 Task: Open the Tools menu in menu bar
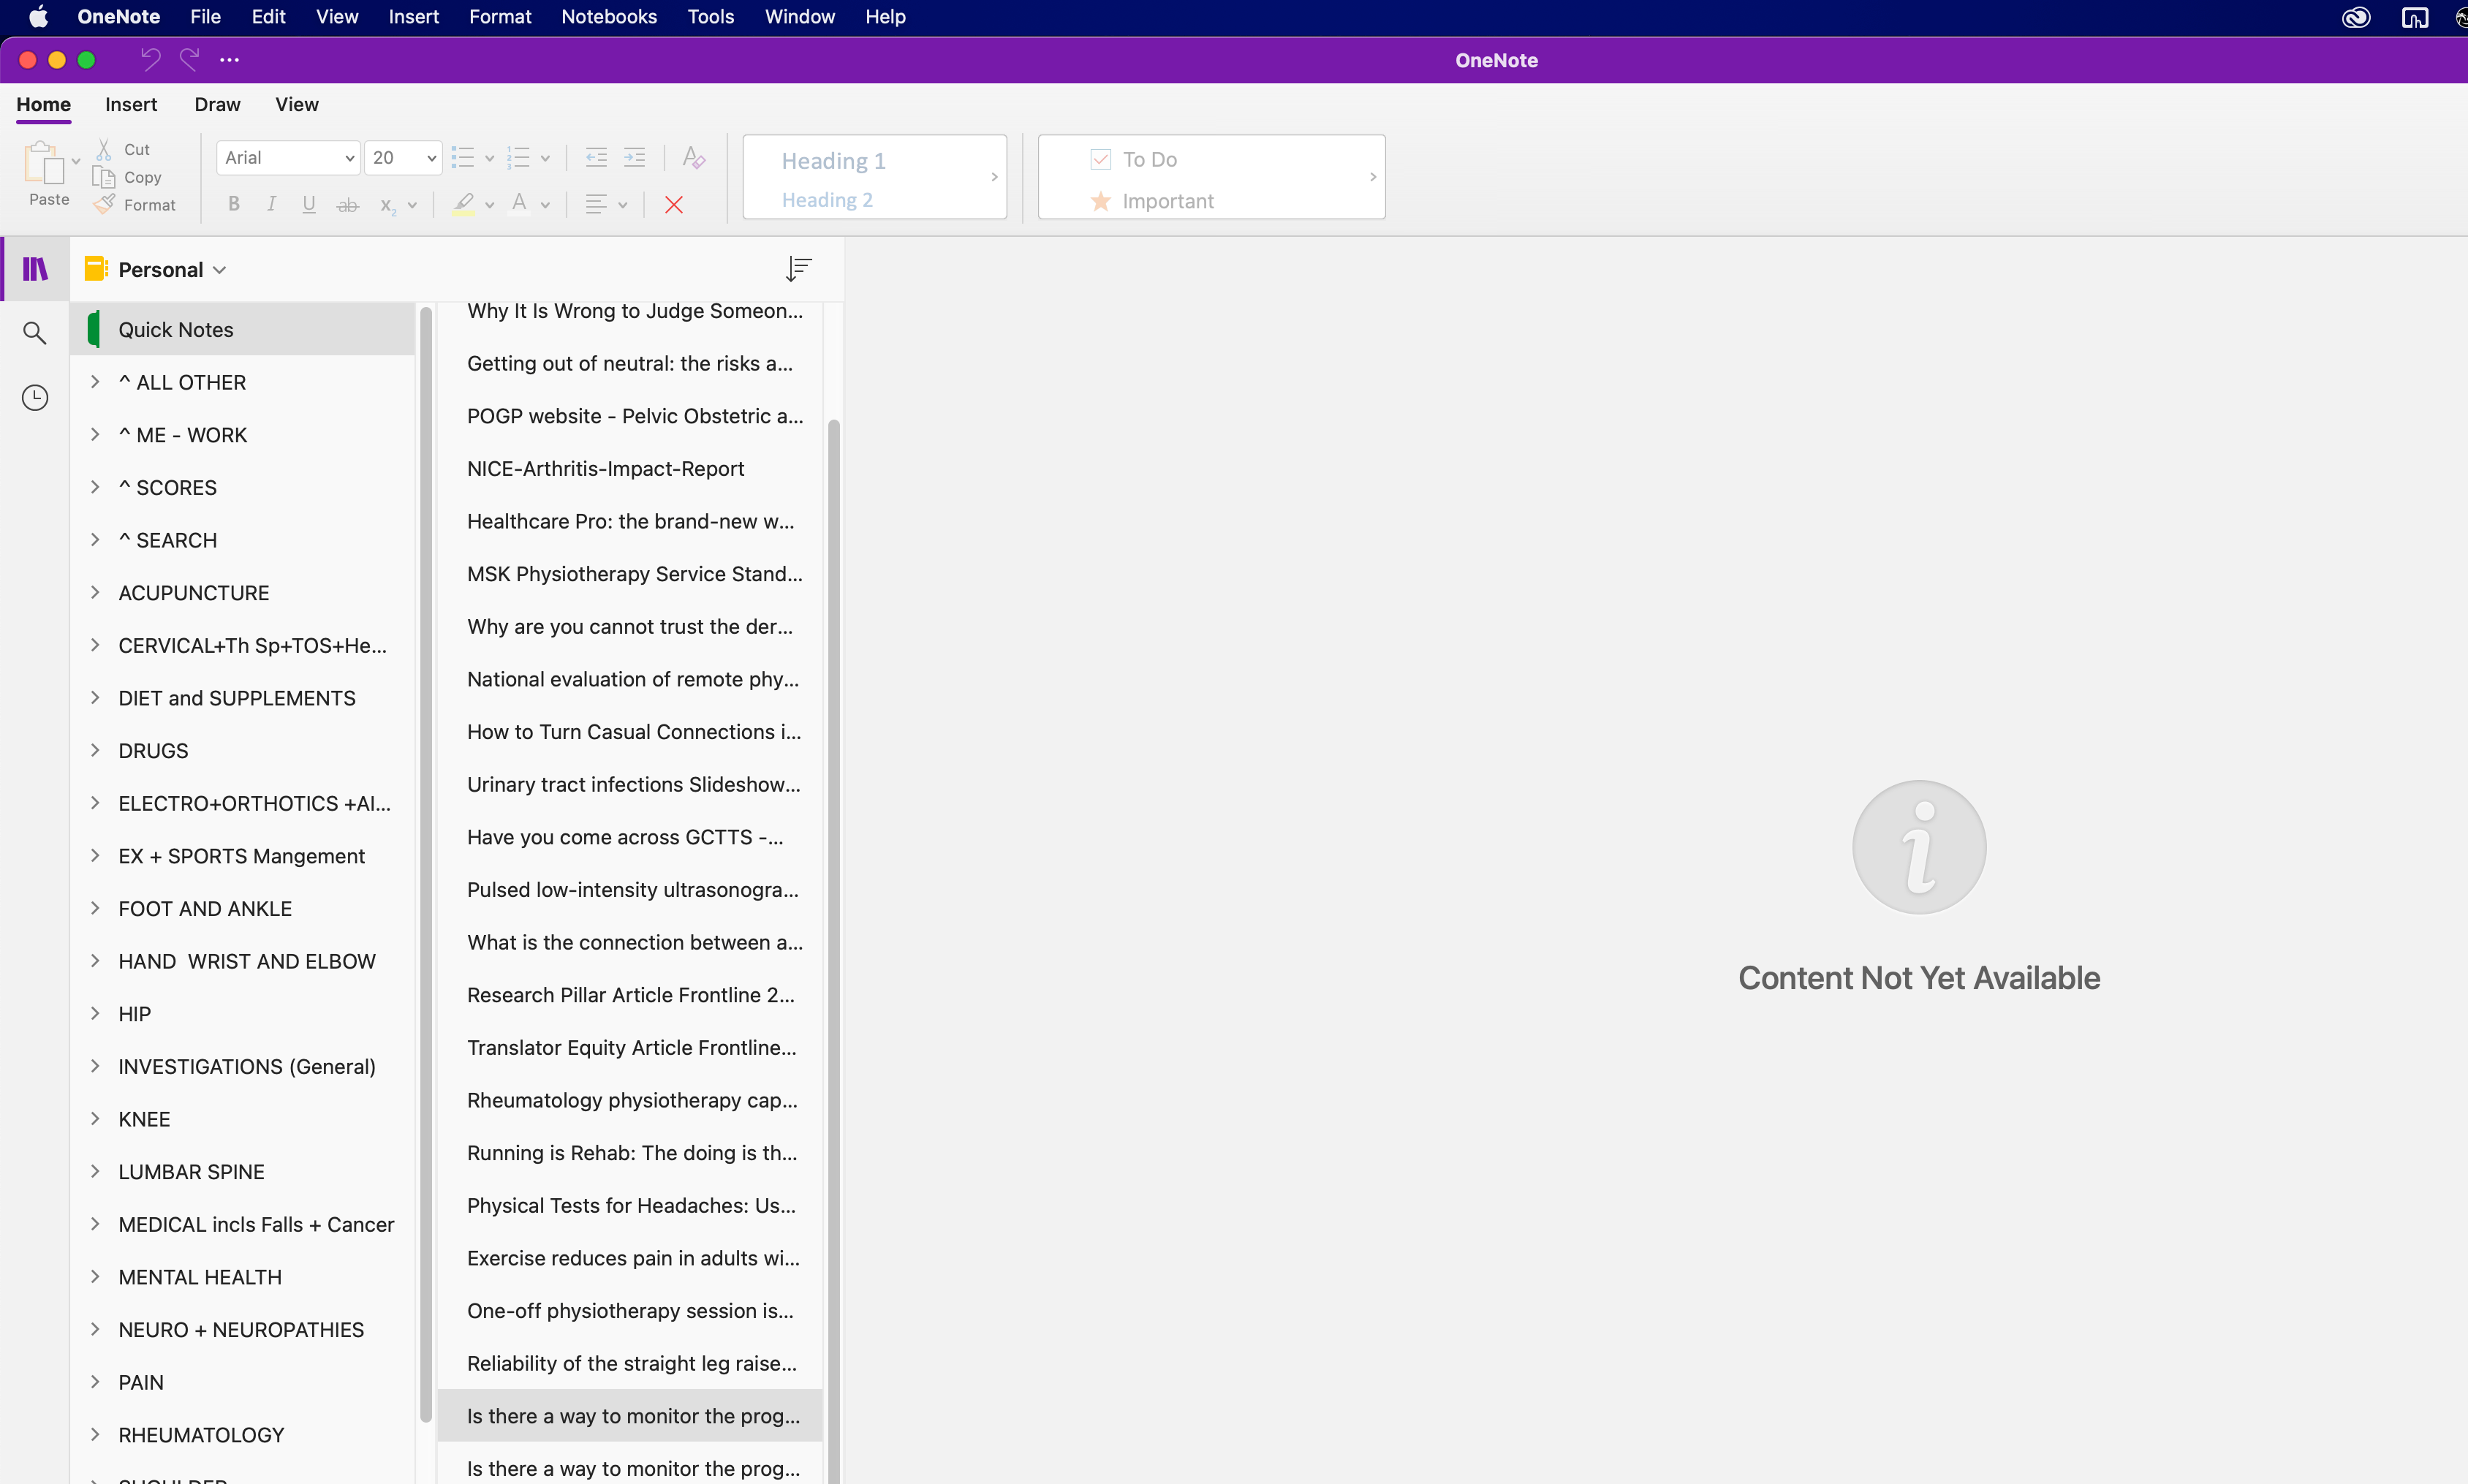[x=711, y=17]
